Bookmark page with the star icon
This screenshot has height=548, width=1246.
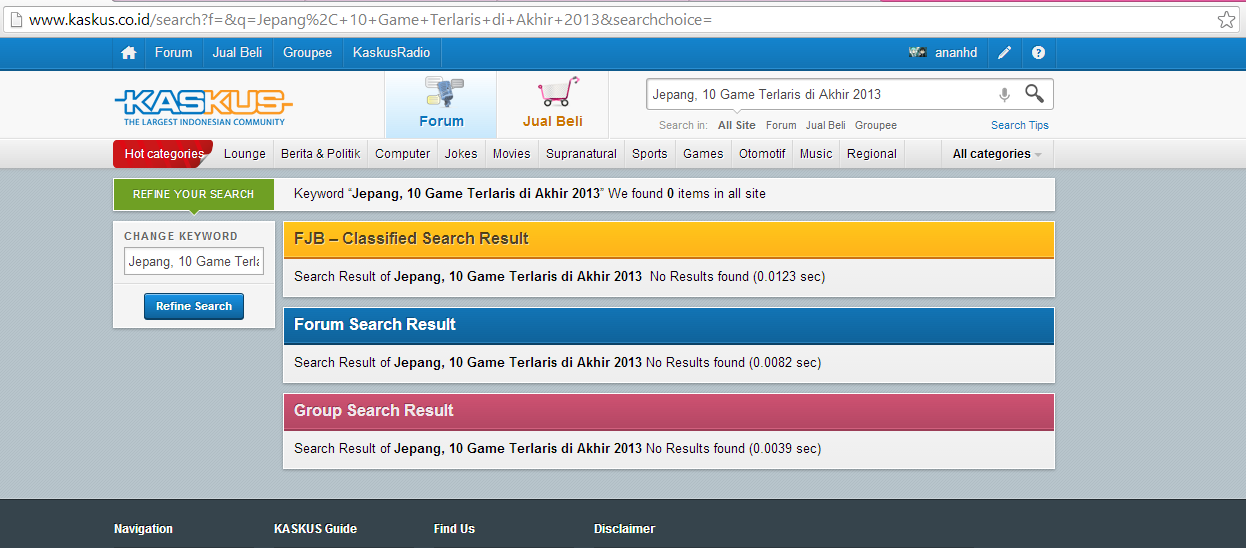[1225, 20]
